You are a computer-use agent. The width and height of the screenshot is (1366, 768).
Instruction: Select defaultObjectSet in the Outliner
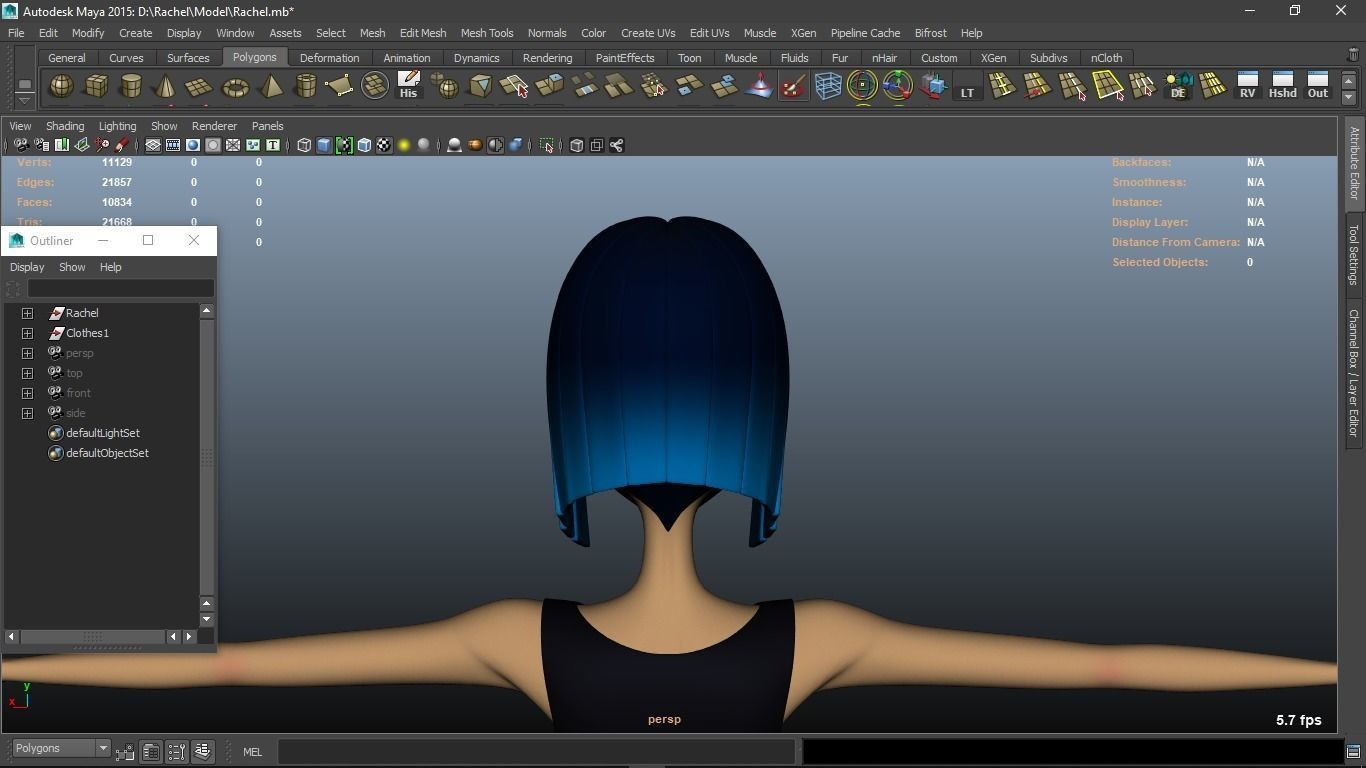coord(107,453)
